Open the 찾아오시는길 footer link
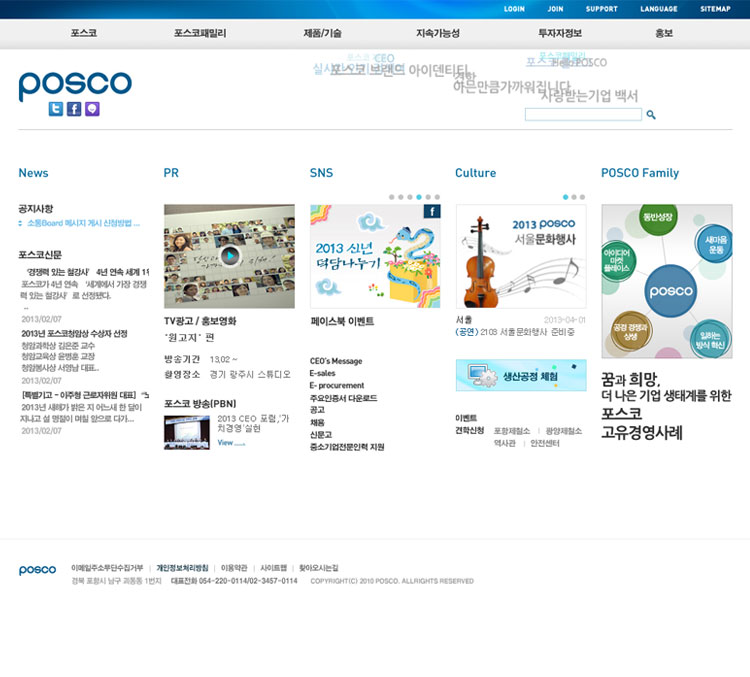The height and width of the screenshot is (677, 750). click(319, 568)
